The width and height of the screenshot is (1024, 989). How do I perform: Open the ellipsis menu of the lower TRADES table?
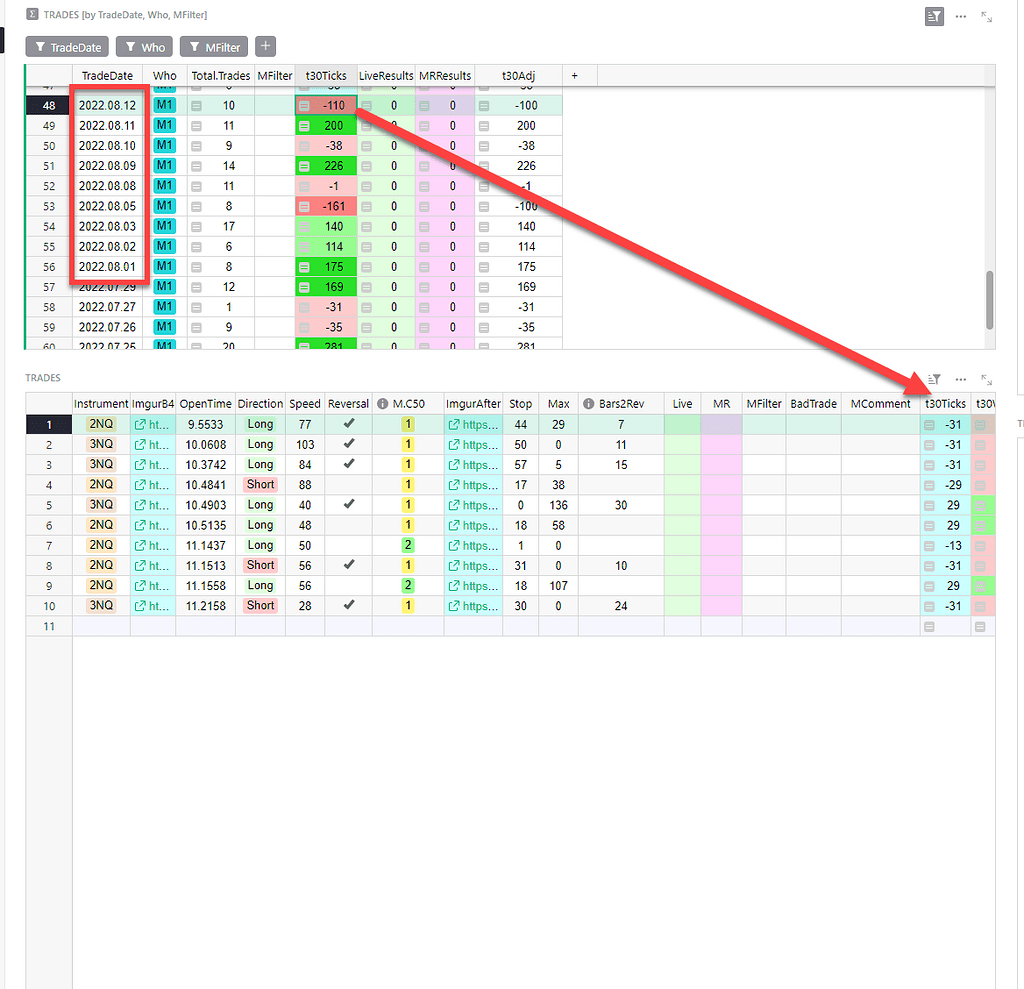click(x=959, y=379)
